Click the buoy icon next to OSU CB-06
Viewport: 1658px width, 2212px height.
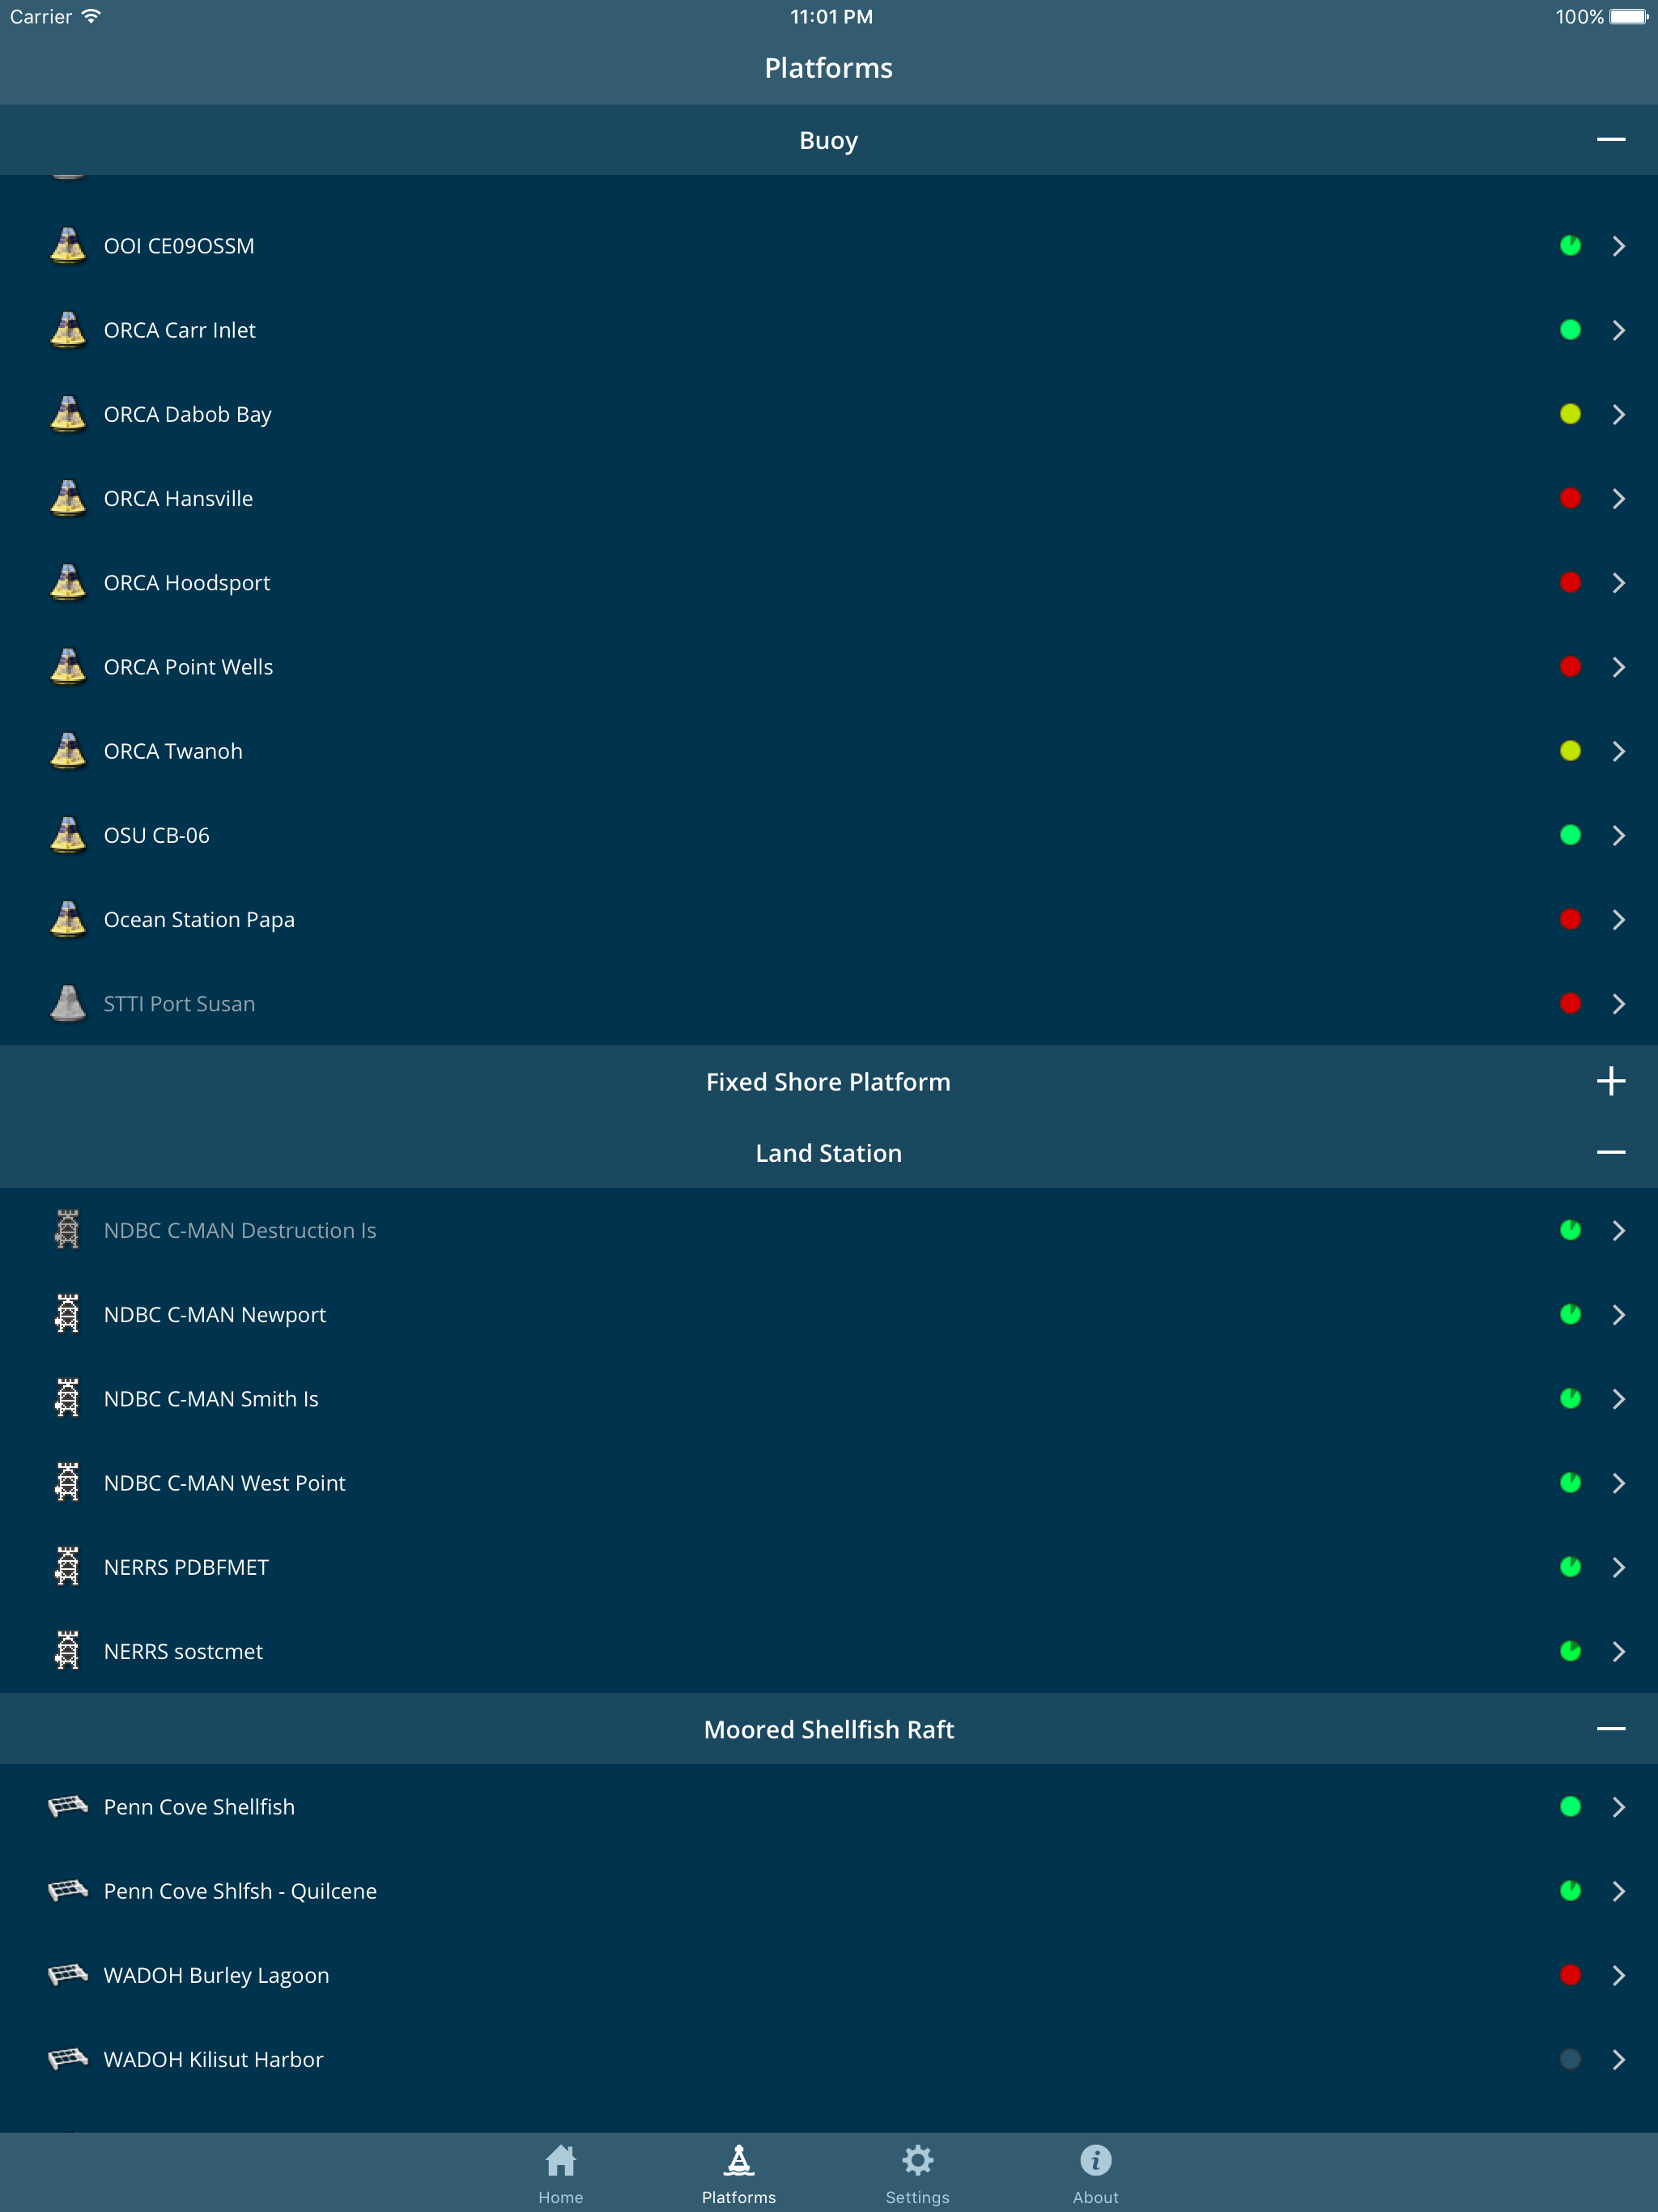coord(68,835)
